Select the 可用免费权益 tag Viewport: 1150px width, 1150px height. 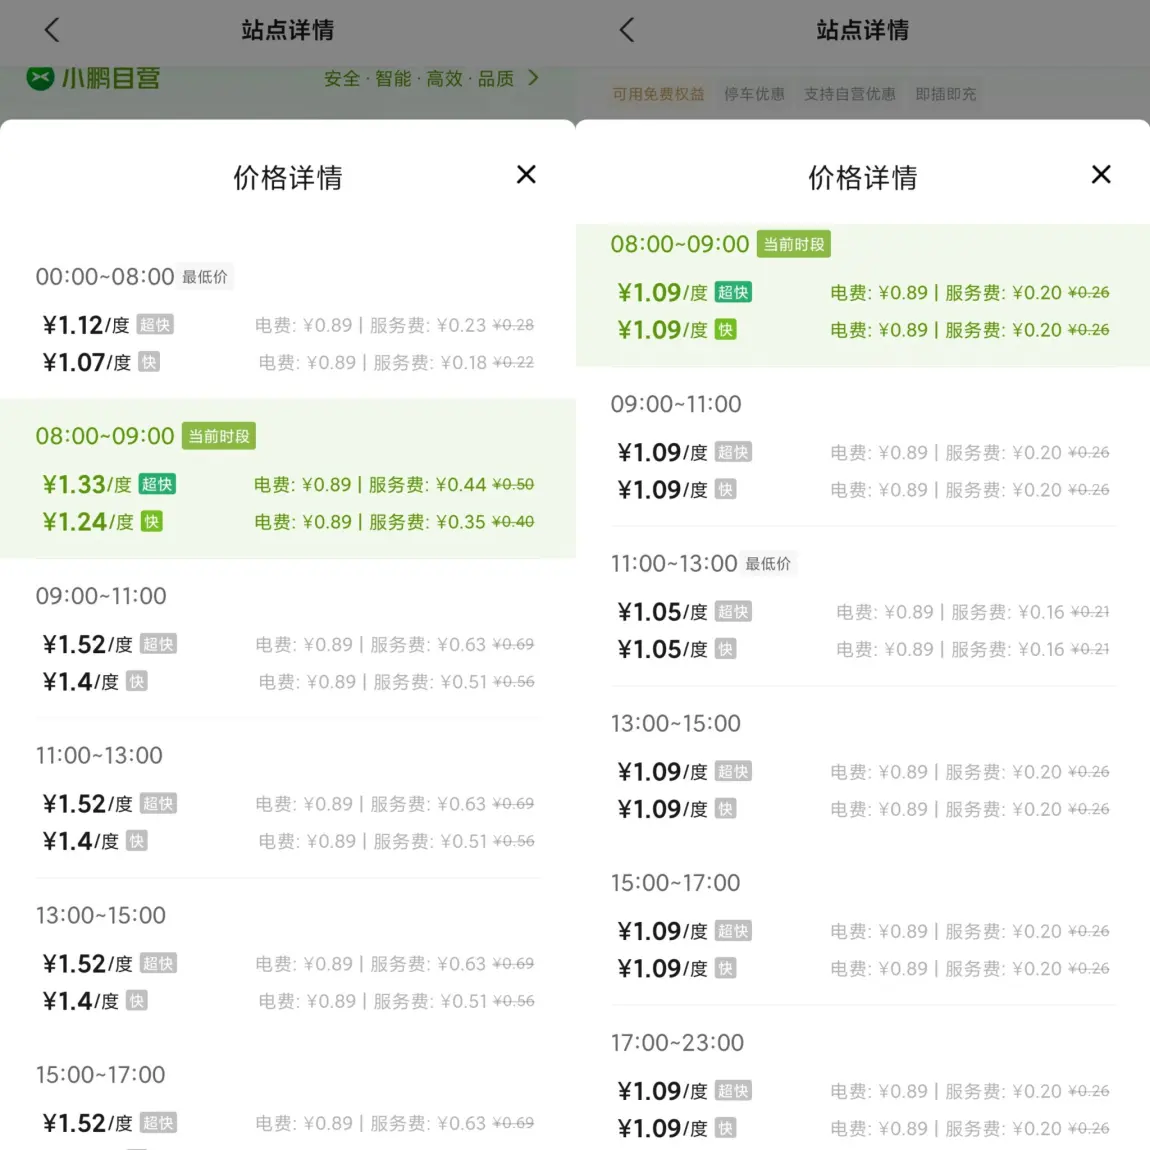pos(658,94)
